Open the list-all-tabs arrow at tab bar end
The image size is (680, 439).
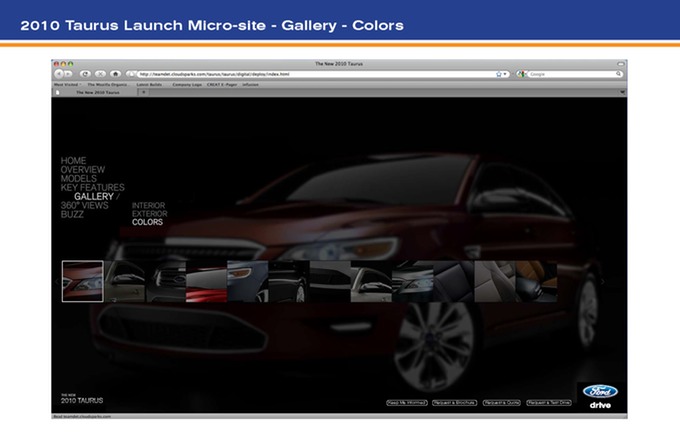(622, 92)
